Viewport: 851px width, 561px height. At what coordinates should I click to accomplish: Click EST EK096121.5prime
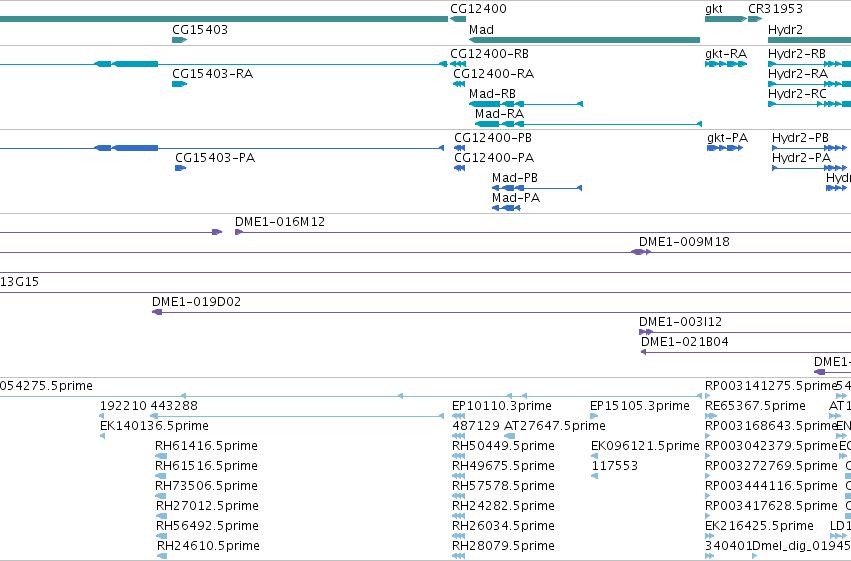click(645, 446)
